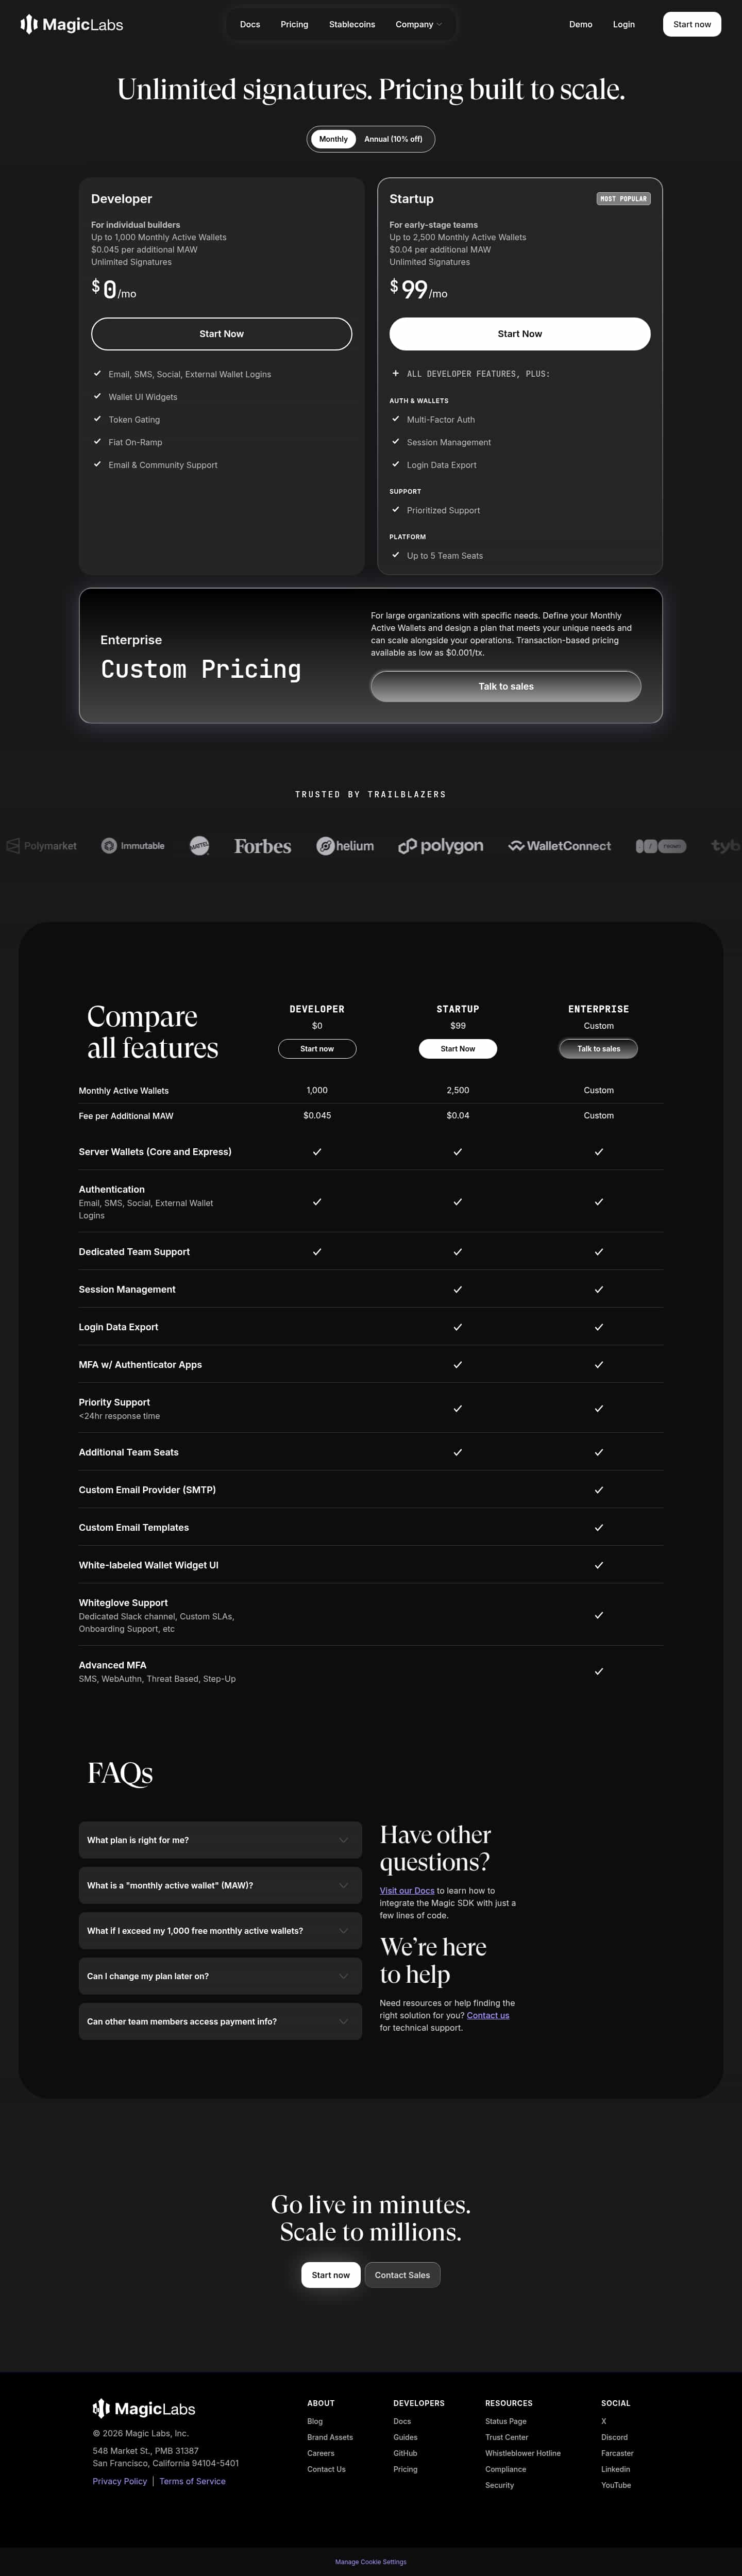Image resolution: width=742 pixels, height=2576 pixels.
Task: Expand the "Can I change my plan later on?" FAQ
Action: (x=220, y=1975)
